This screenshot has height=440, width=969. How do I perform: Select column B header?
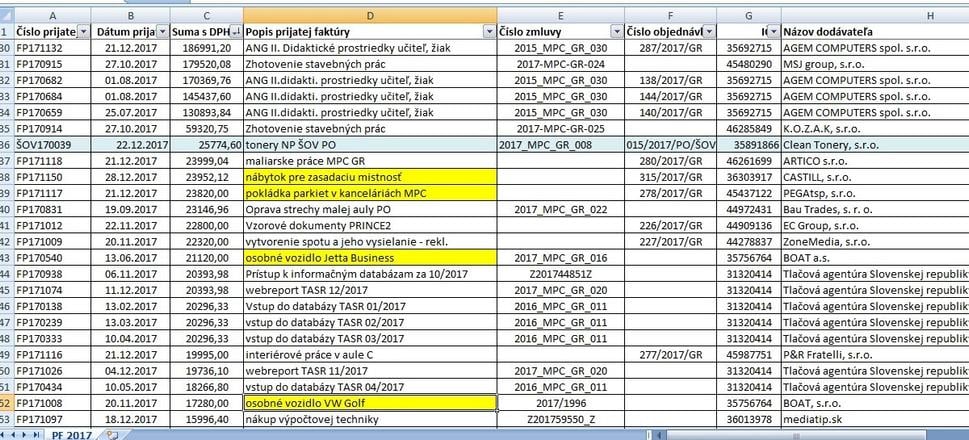click(x=130, y=15)
